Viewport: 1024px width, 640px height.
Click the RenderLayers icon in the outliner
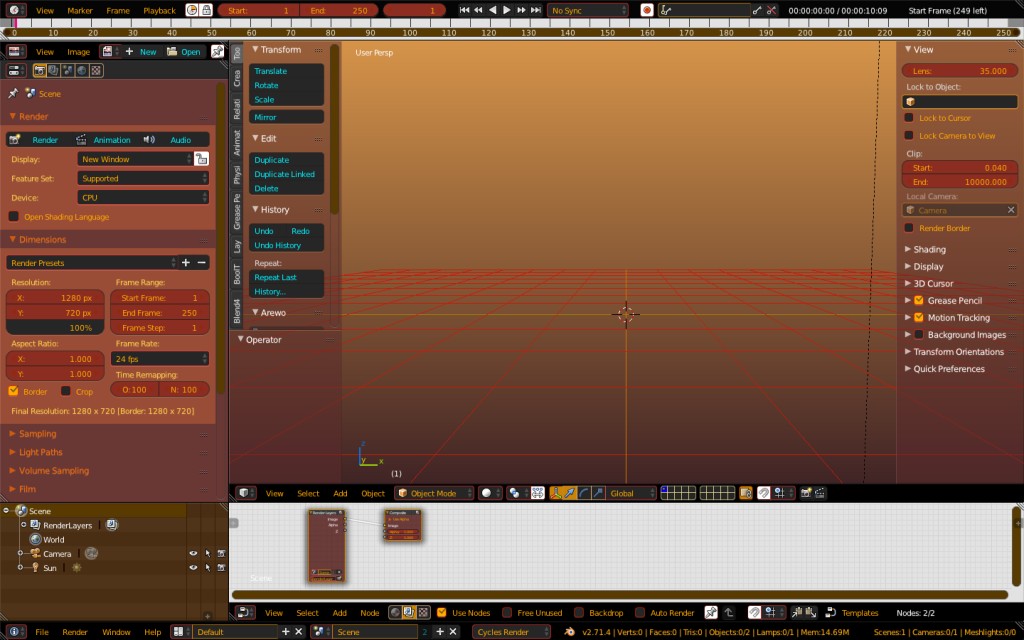35,525
